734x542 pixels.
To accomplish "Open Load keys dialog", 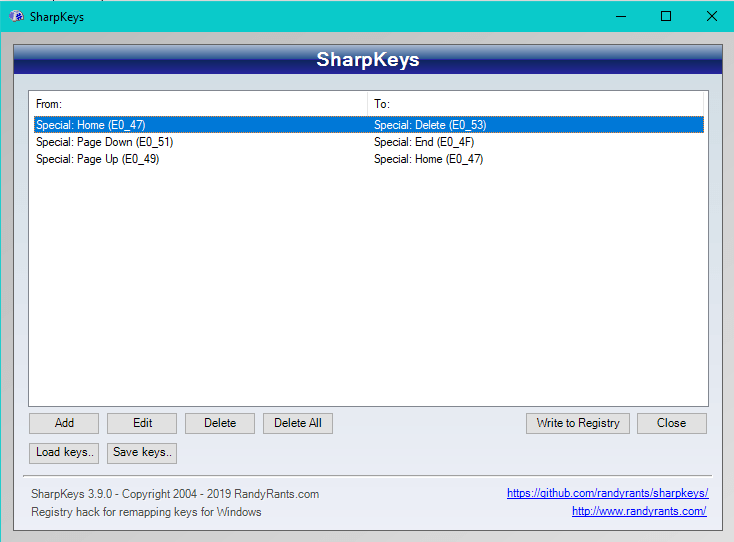I will 64,453.
